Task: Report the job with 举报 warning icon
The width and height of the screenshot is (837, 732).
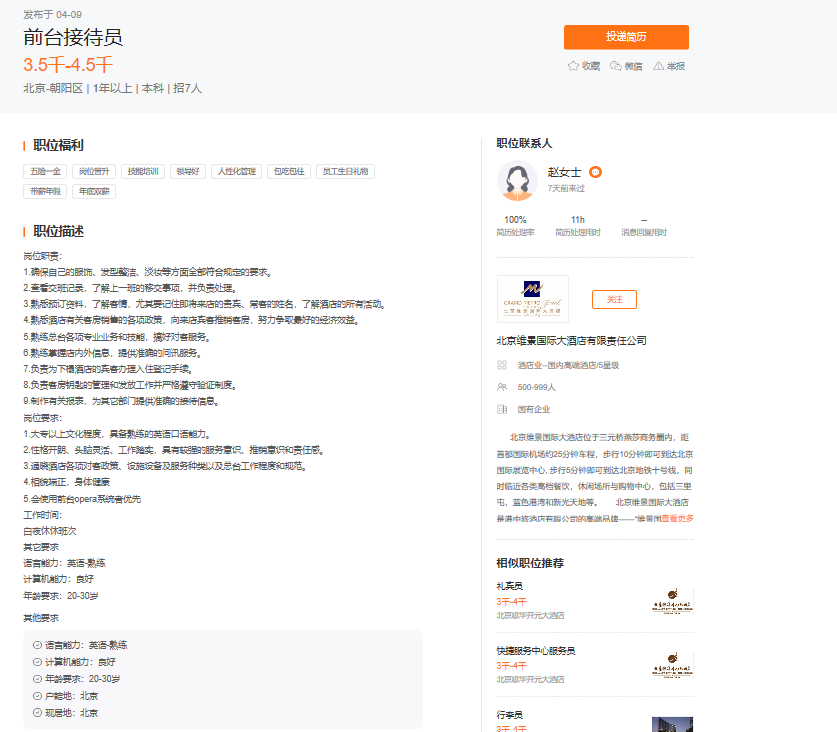Action: click(x=658, y=66)
